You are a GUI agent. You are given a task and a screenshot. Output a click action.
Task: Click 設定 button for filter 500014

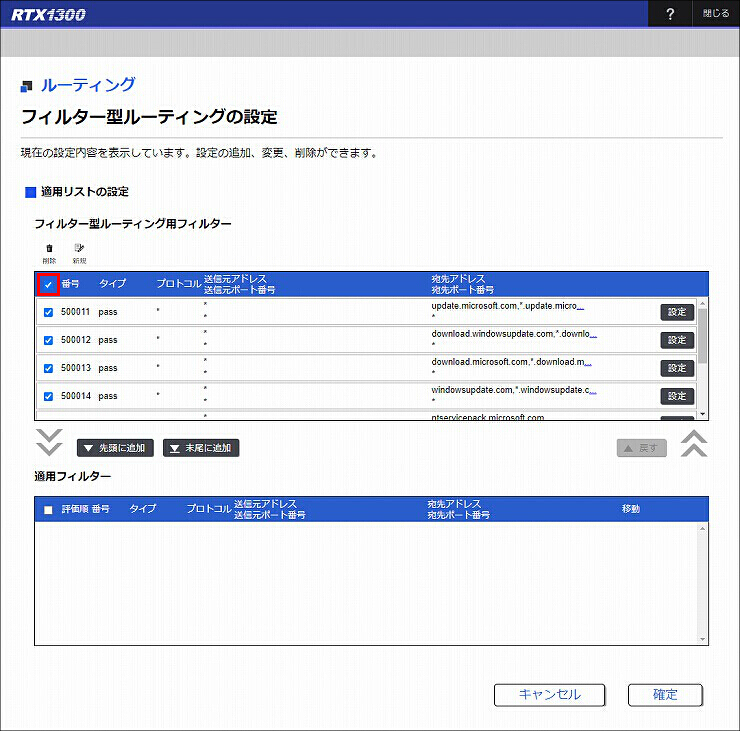[x=677, y=396]
